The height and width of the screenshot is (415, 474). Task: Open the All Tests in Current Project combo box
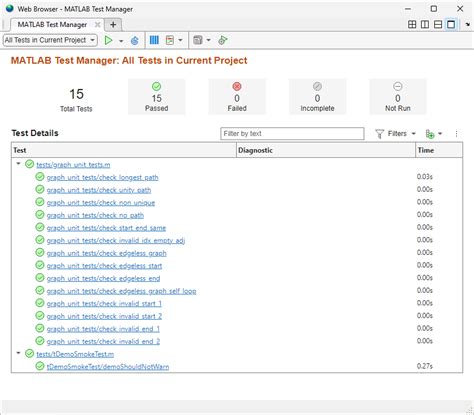(x=50, y=40)
